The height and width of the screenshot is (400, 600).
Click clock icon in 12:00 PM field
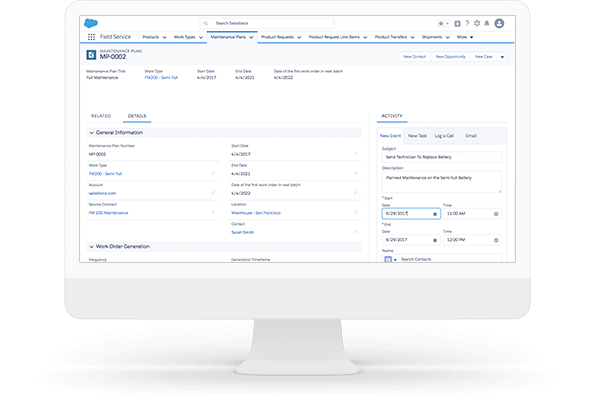pos(497,239)
